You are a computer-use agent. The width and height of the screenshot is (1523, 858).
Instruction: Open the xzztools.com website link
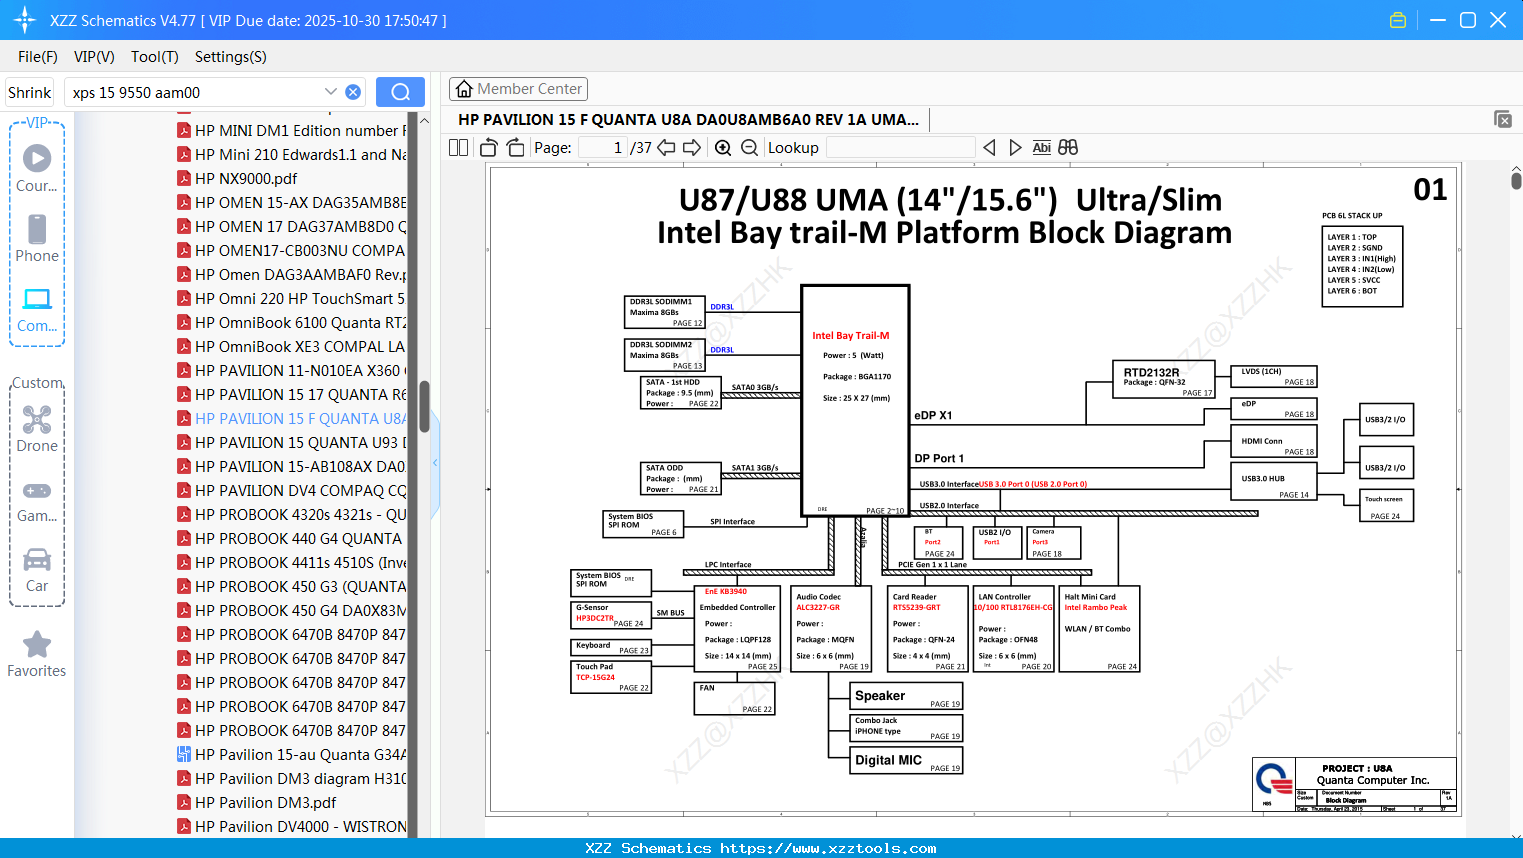[x=828, y=848]
